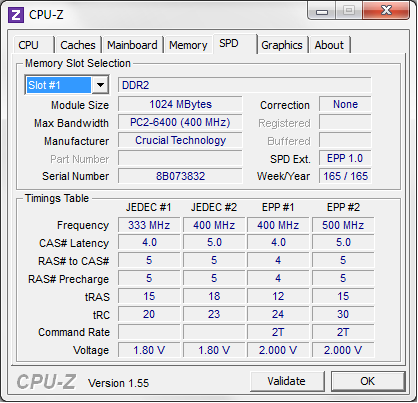This screenshot has width=418, height=403.
Task: Click JEDEC #1 CAS# Latency 4.0
Action: click(149, 242)
